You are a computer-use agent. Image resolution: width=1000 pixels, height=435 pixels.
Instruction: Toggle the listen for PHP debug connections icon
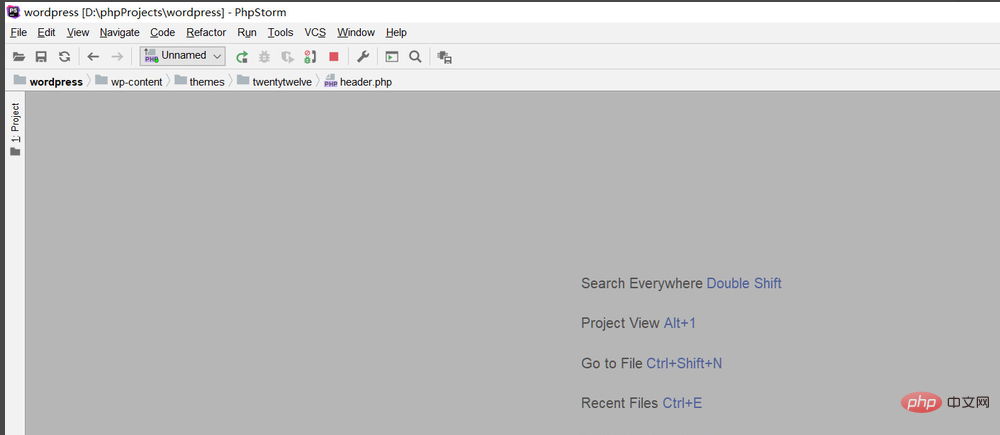point(310,57)
